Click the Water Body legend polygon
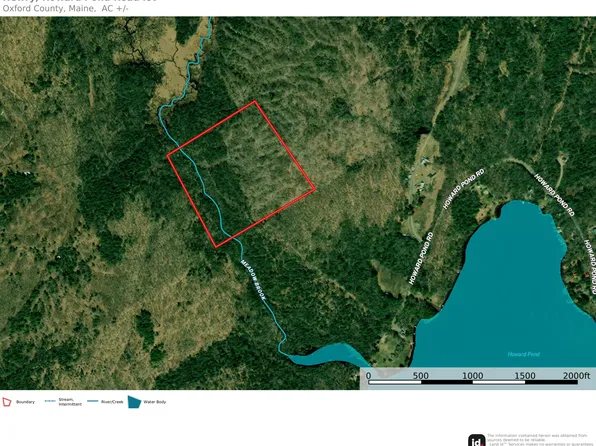This screenshot has height=446, width=596. (x=135, y=402)
